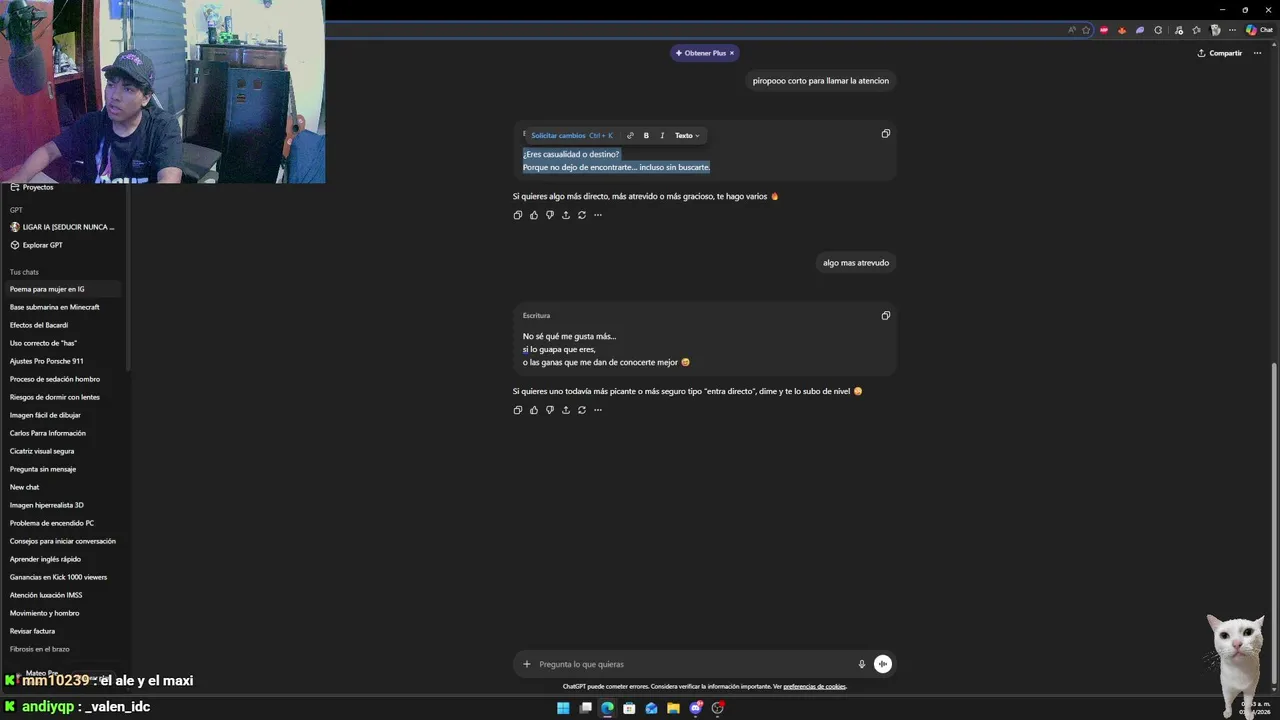
Task: Open the browser favorites list icon
Action: click(x=1196, y=30)
